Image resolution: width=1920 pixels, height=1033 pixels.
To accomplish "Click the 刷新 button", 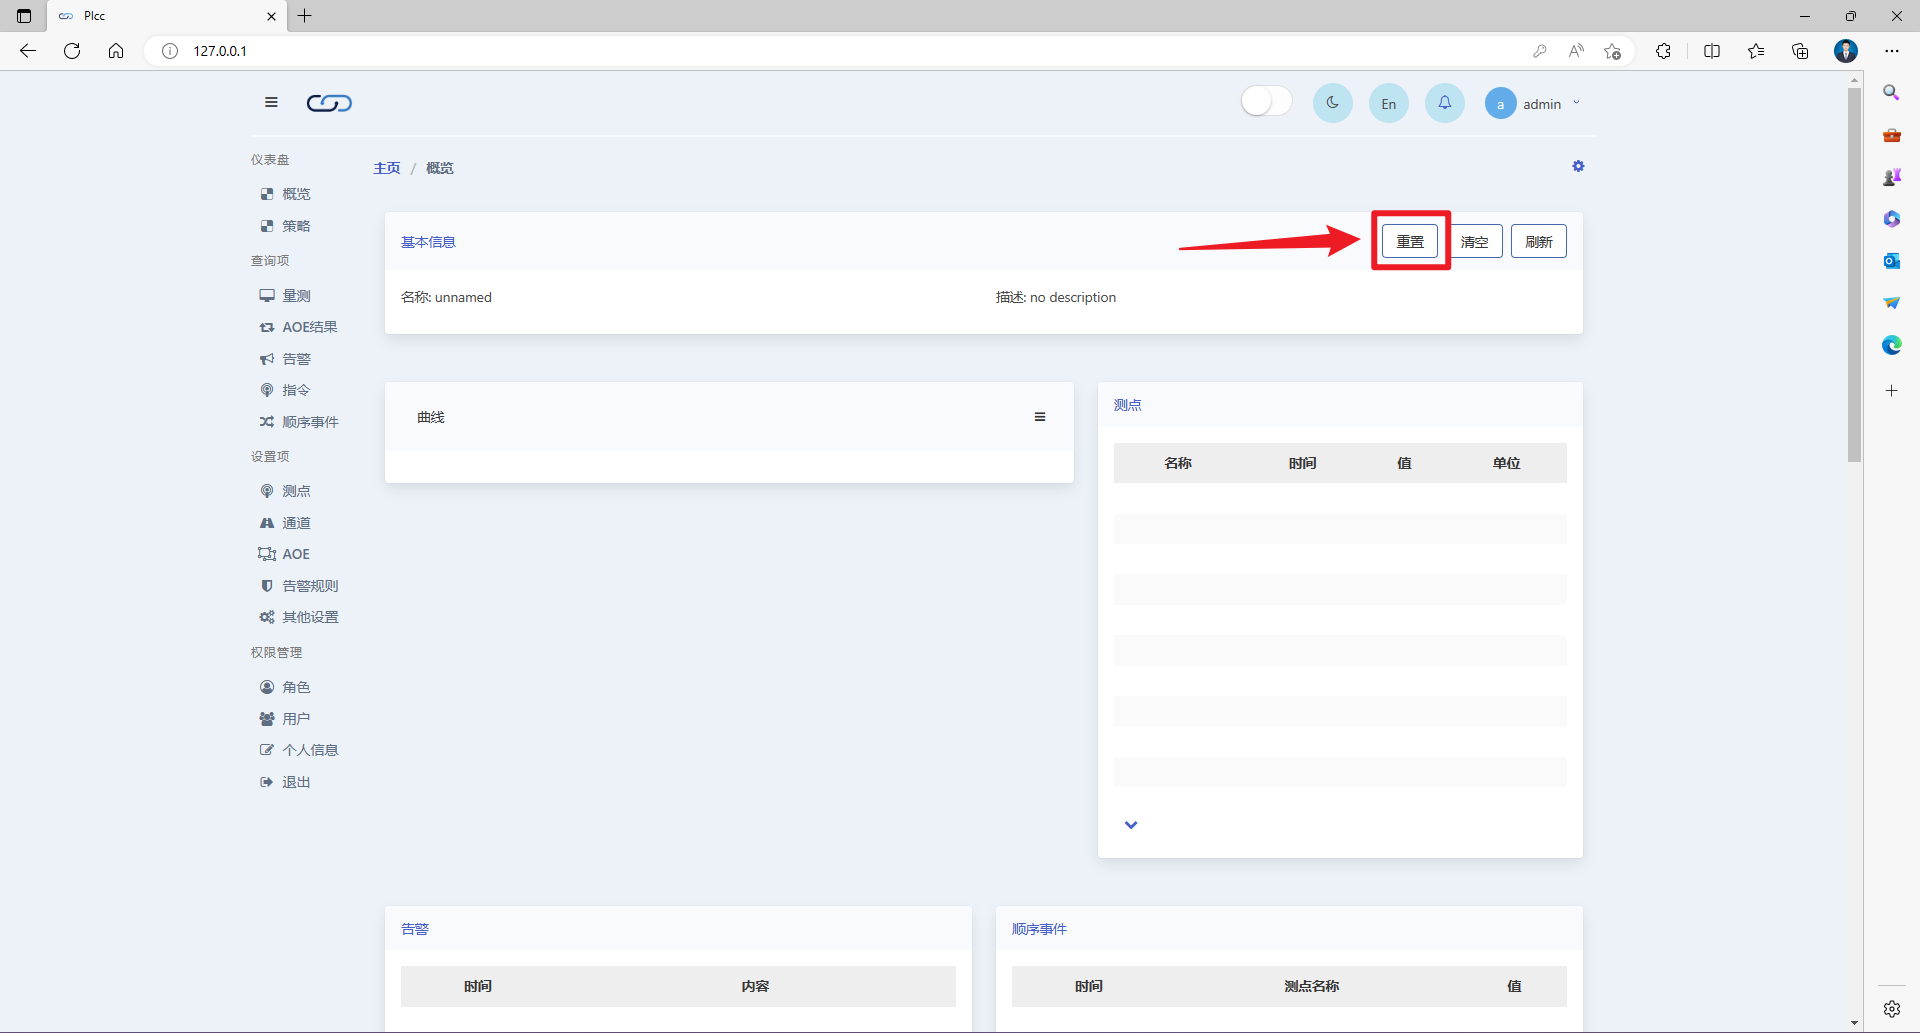I will (x=1538, y=241).
